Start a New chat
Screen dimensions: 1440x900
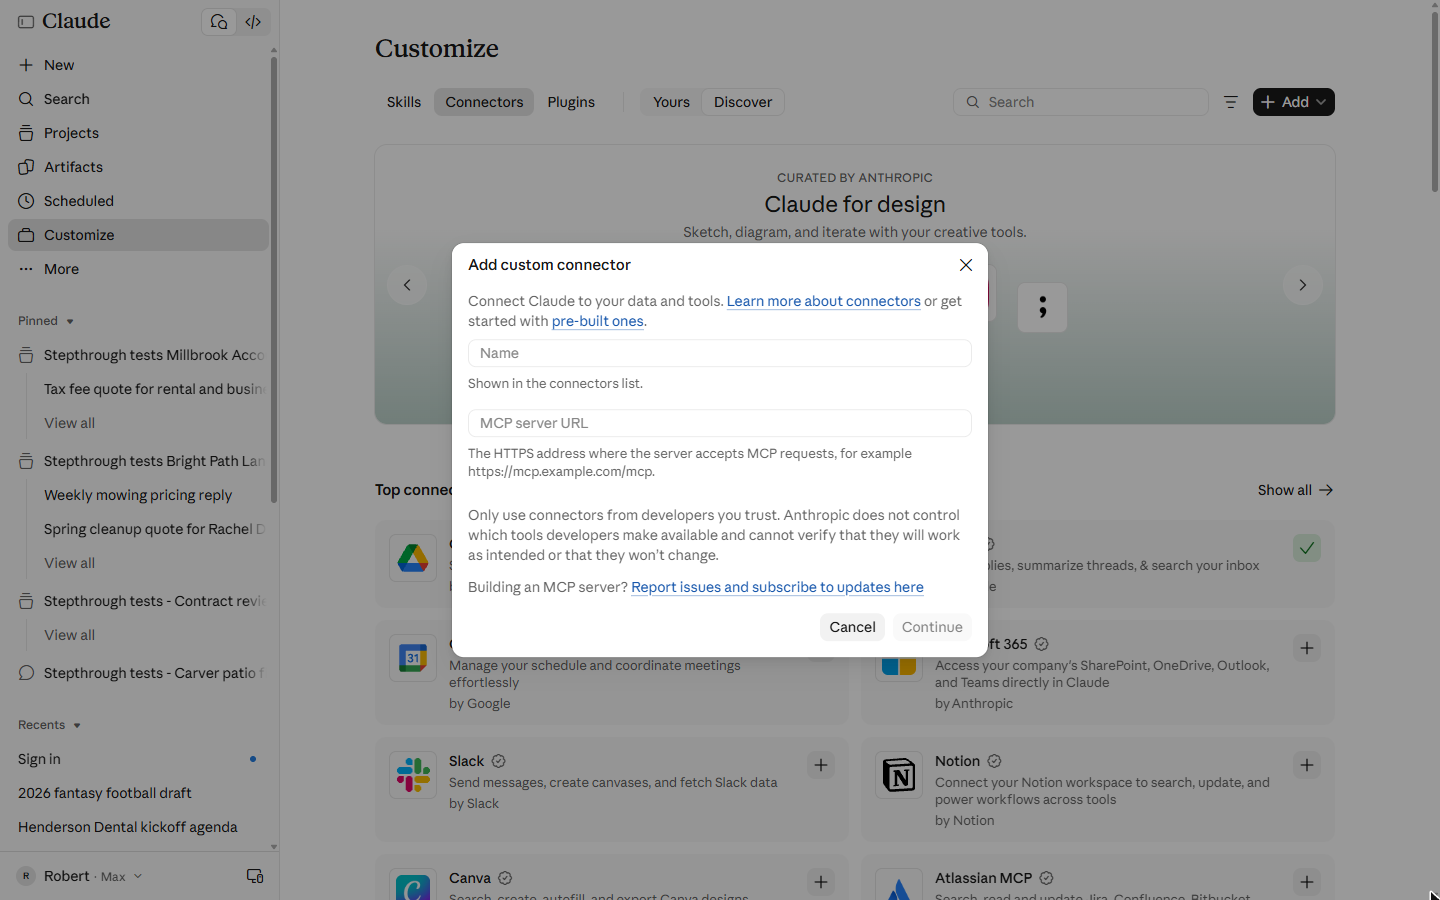138,65
